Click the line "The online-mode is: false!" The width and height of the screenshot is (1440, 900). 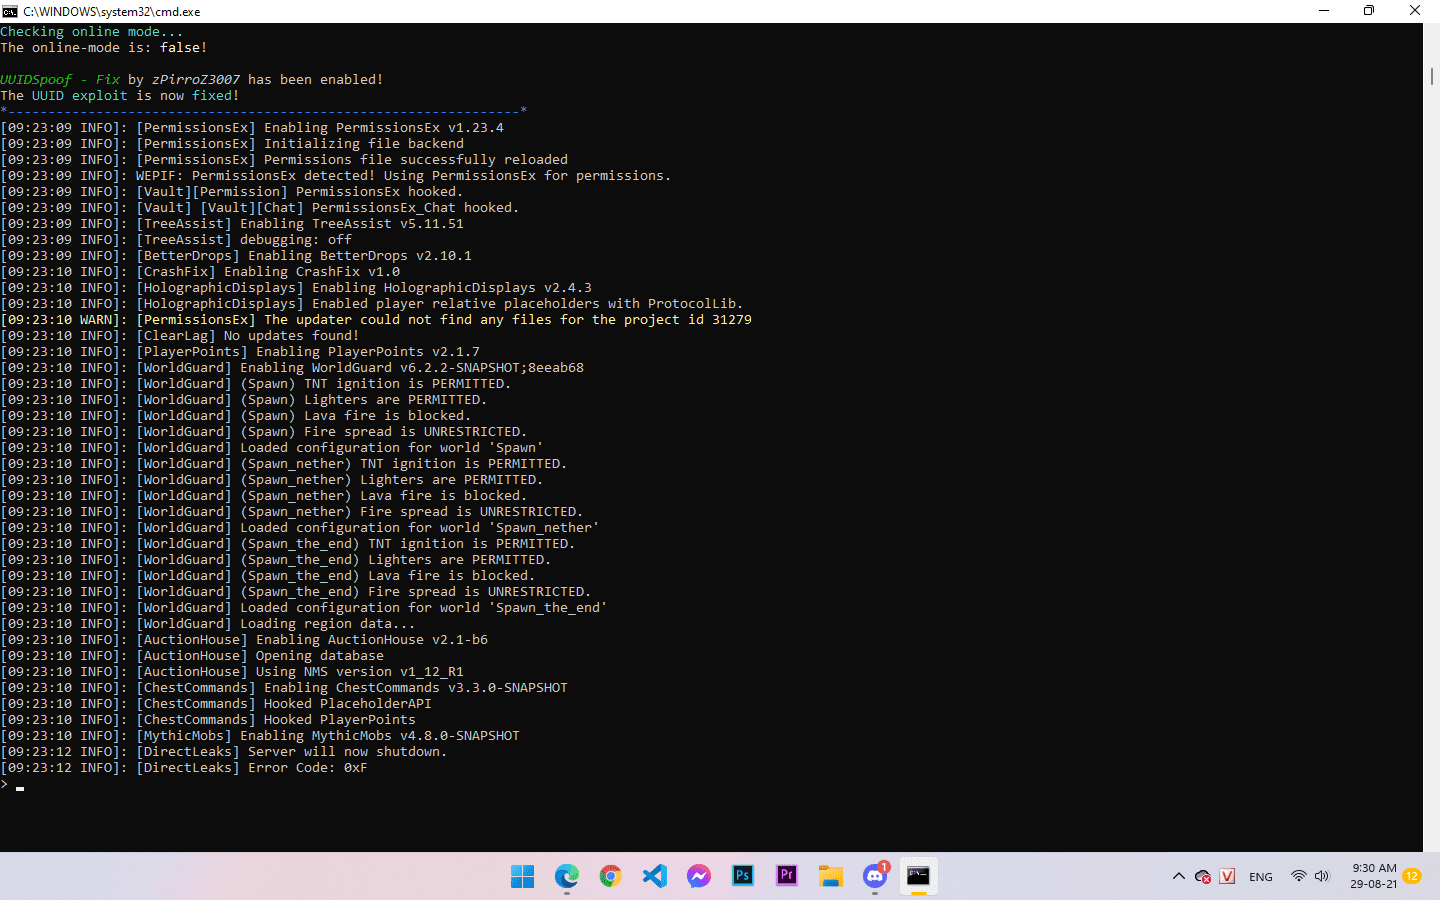pyautogui.click(x=104, y=48)
